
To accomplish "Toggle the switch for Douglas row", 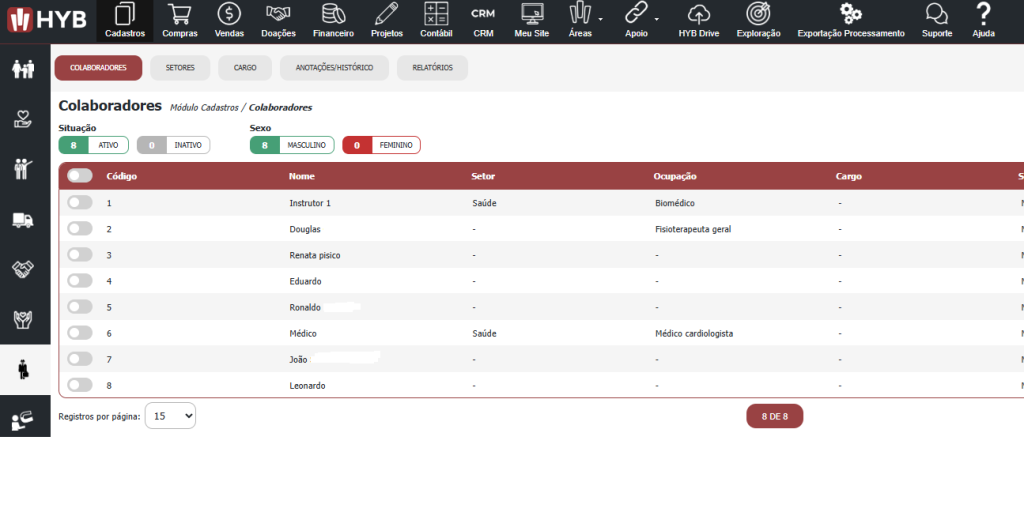I will point(80,229).
